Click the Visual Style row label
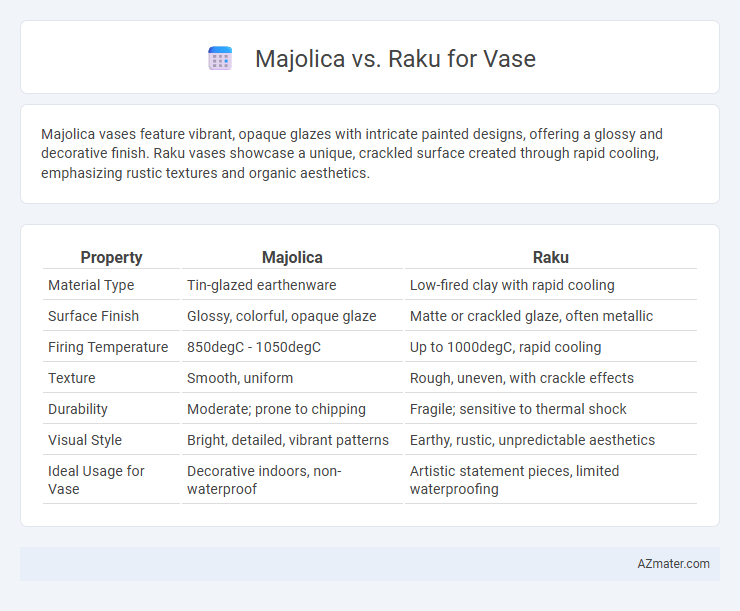Image resolution: width=740 pixels, height=611 pixels. [x=85, y=440]
